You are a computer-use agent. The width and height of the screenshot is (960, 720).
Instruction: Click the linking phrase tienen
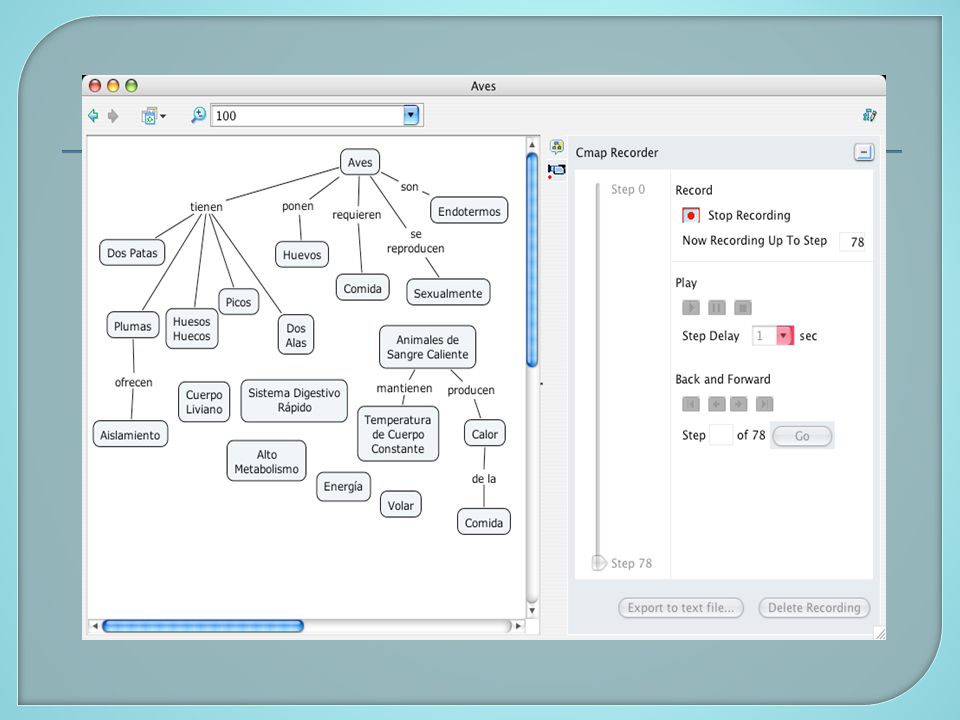206,207
